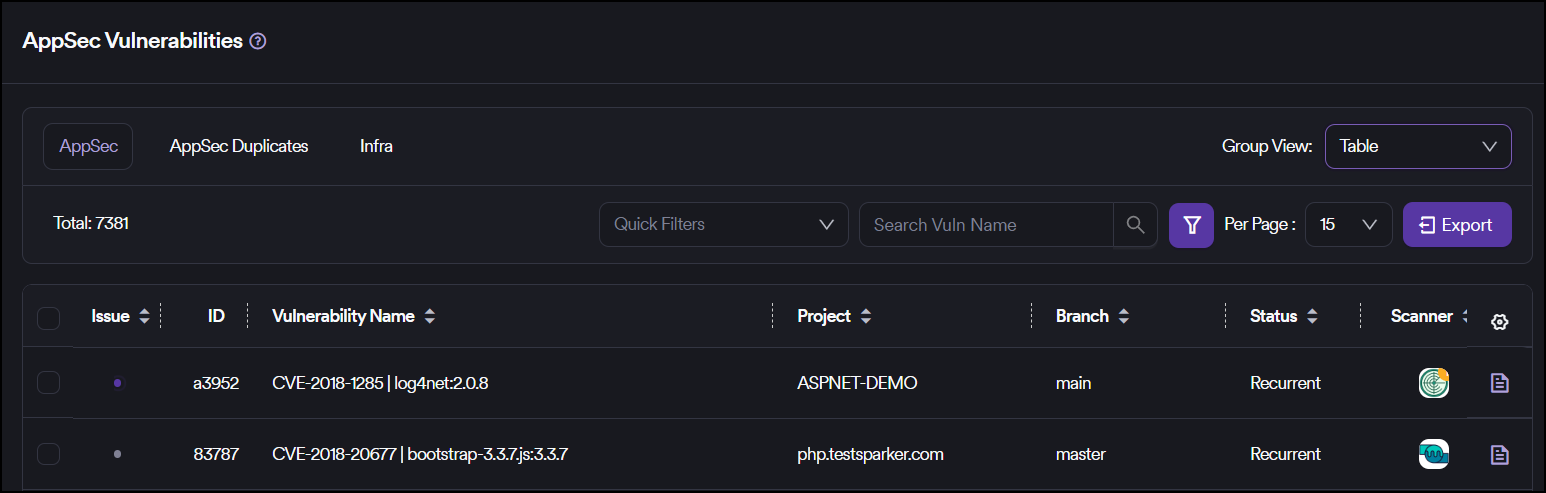
Task: Sort by Vulnerability Name column arrows
Action: [430, 317]
